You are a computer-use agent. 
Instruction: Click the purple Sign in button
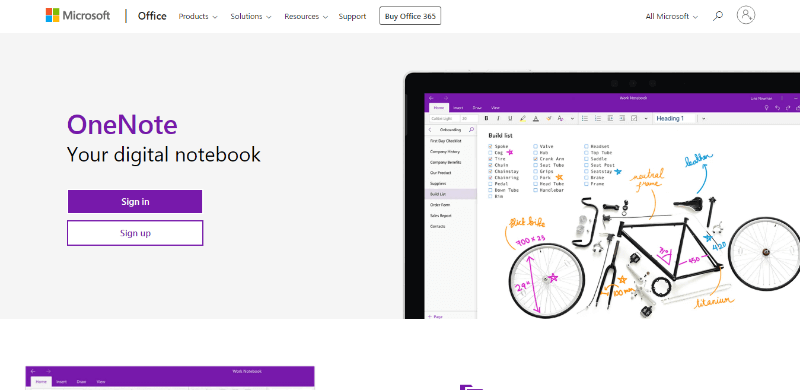point(135,202)
